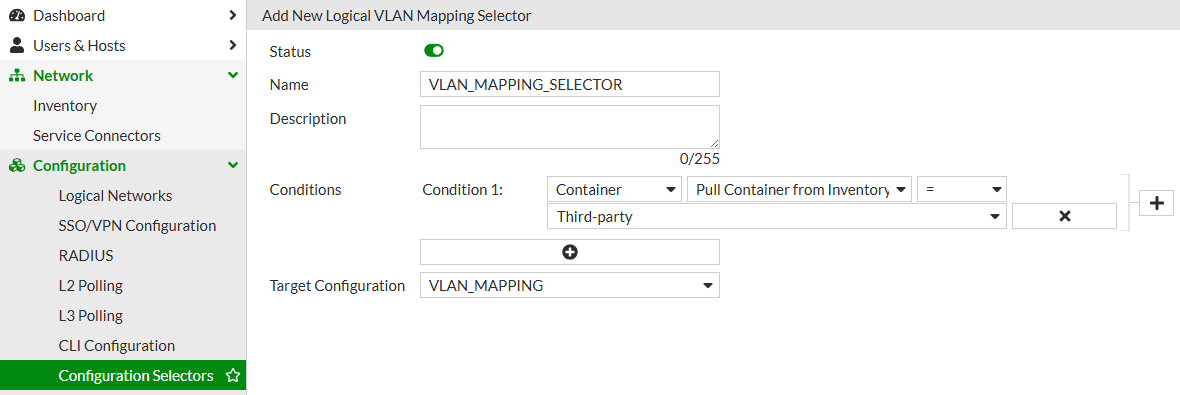Collapse the Network section chevron
The width and height of the screenshot is (1180, 395).
tap(233, 75)
